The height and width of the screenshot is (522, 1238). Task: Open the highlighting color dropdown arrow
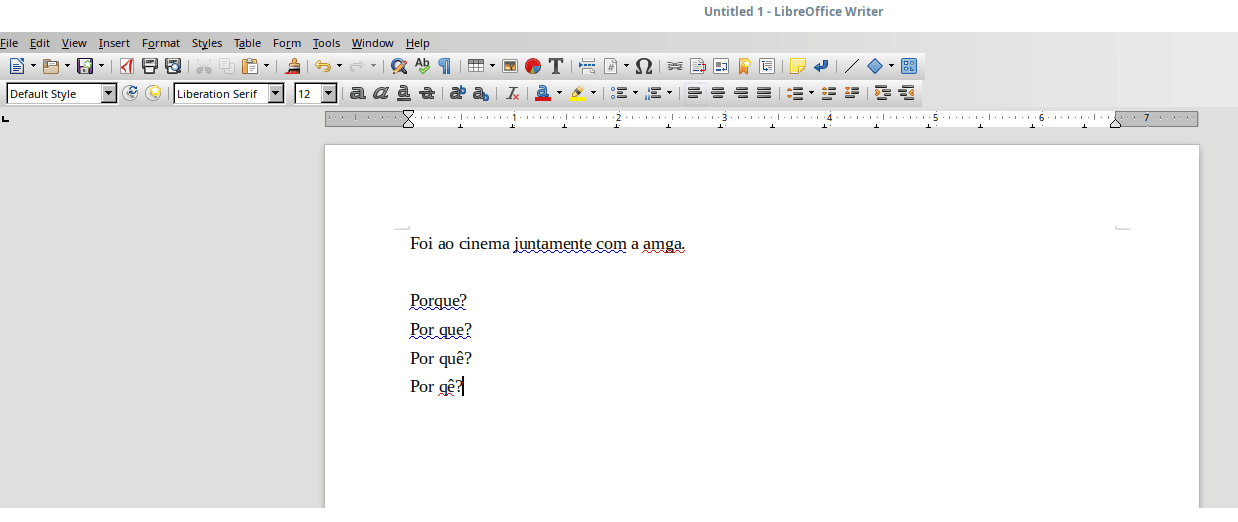pos(593,93)
